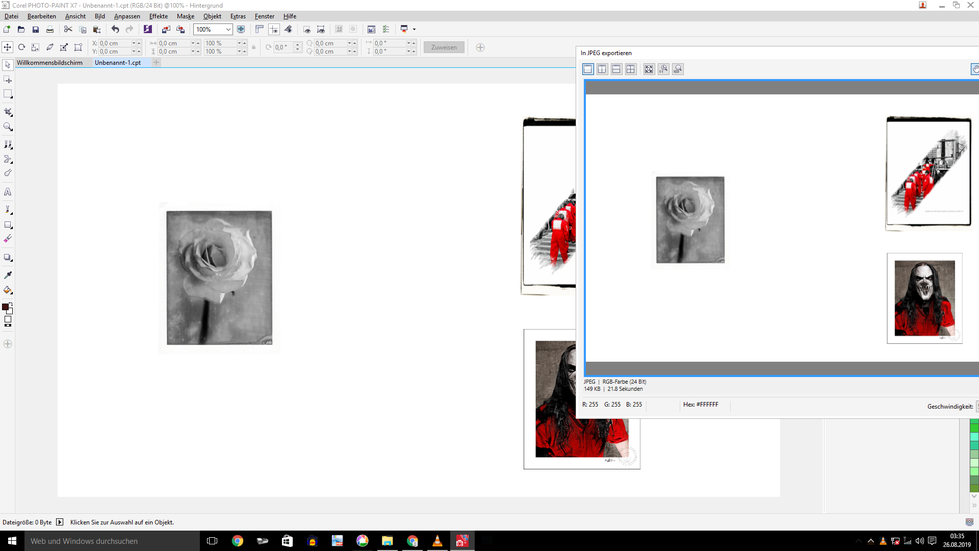Click the X position input field
The image size is (979, 551).
pos(115,43)
